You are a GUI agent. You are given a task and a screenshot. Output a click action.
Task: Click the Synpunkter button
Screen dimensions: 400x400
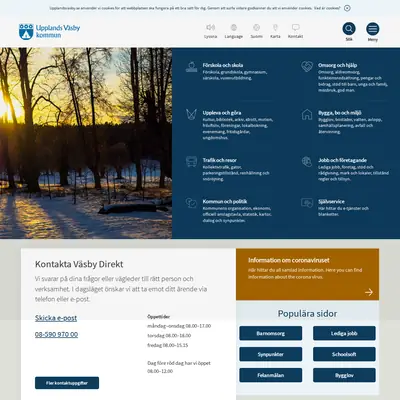[271, 354]
